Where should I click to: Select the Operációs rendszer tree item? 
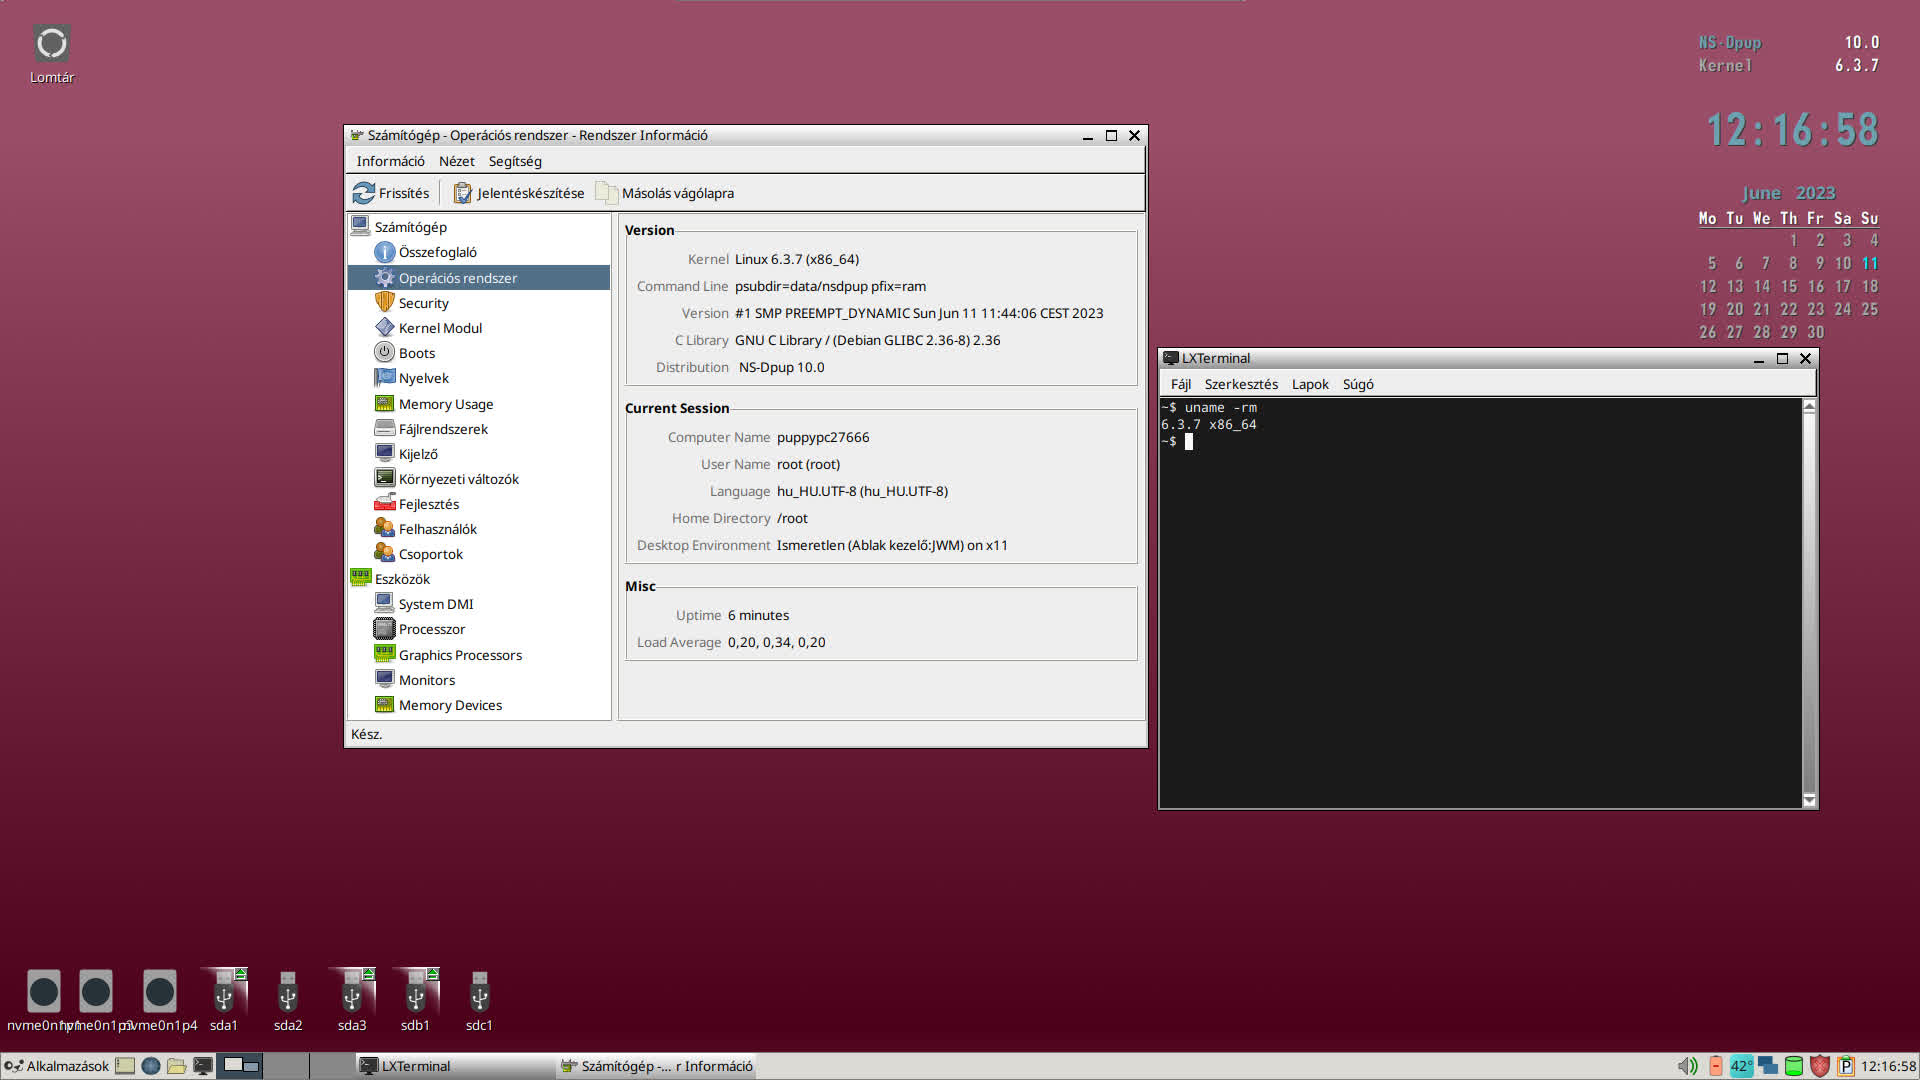(x=458, y=277)
